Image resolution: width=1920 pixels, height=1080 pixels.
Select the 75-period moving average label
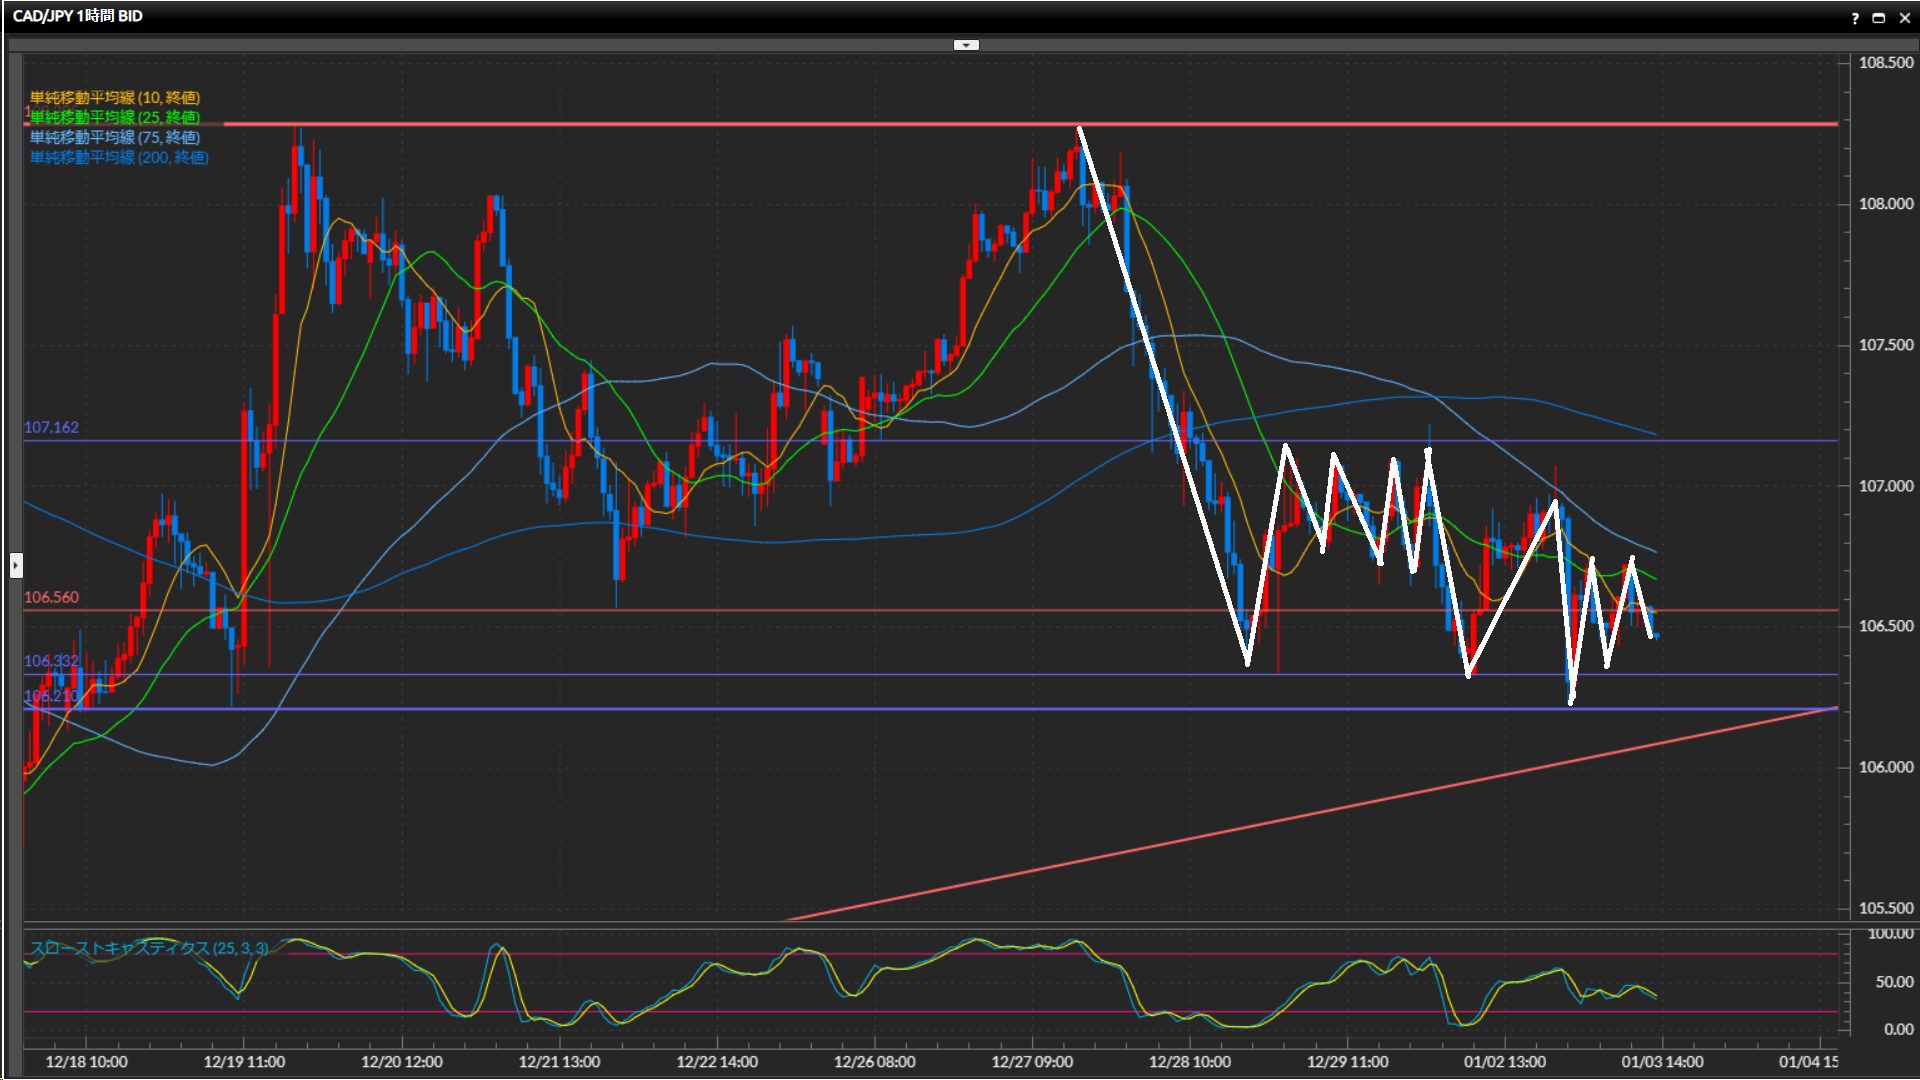(114, 138)
